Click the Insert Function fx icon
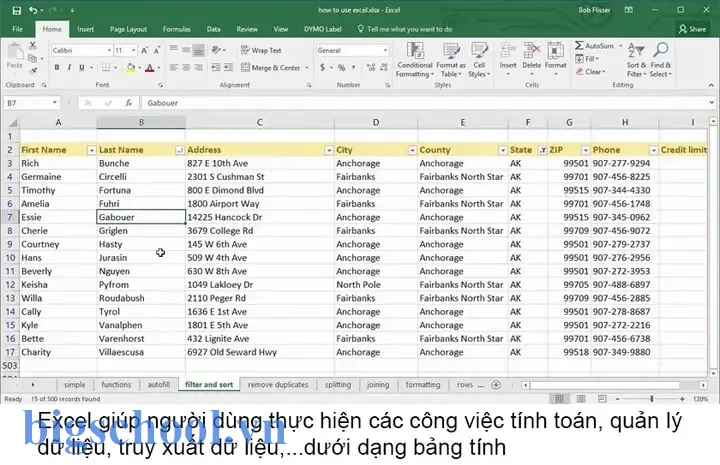The width and height of the screenshot is (720, 465). coord(129,103)
